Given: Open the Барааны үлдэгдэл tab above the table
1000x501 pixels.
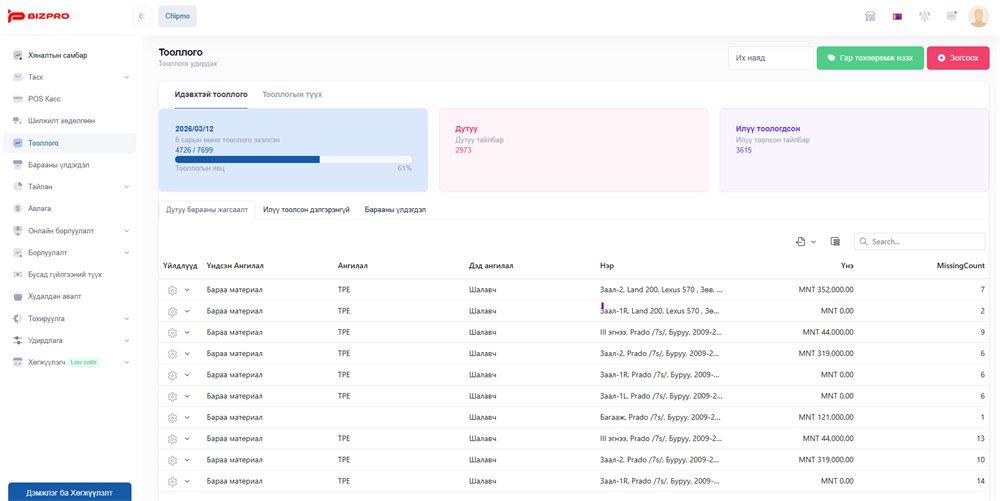Looking at the screenshot, I should (395, 210).
